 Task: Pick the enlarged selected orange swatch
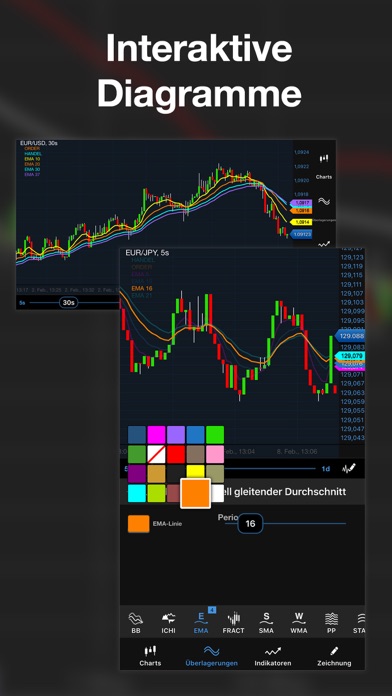pos(195,493)
